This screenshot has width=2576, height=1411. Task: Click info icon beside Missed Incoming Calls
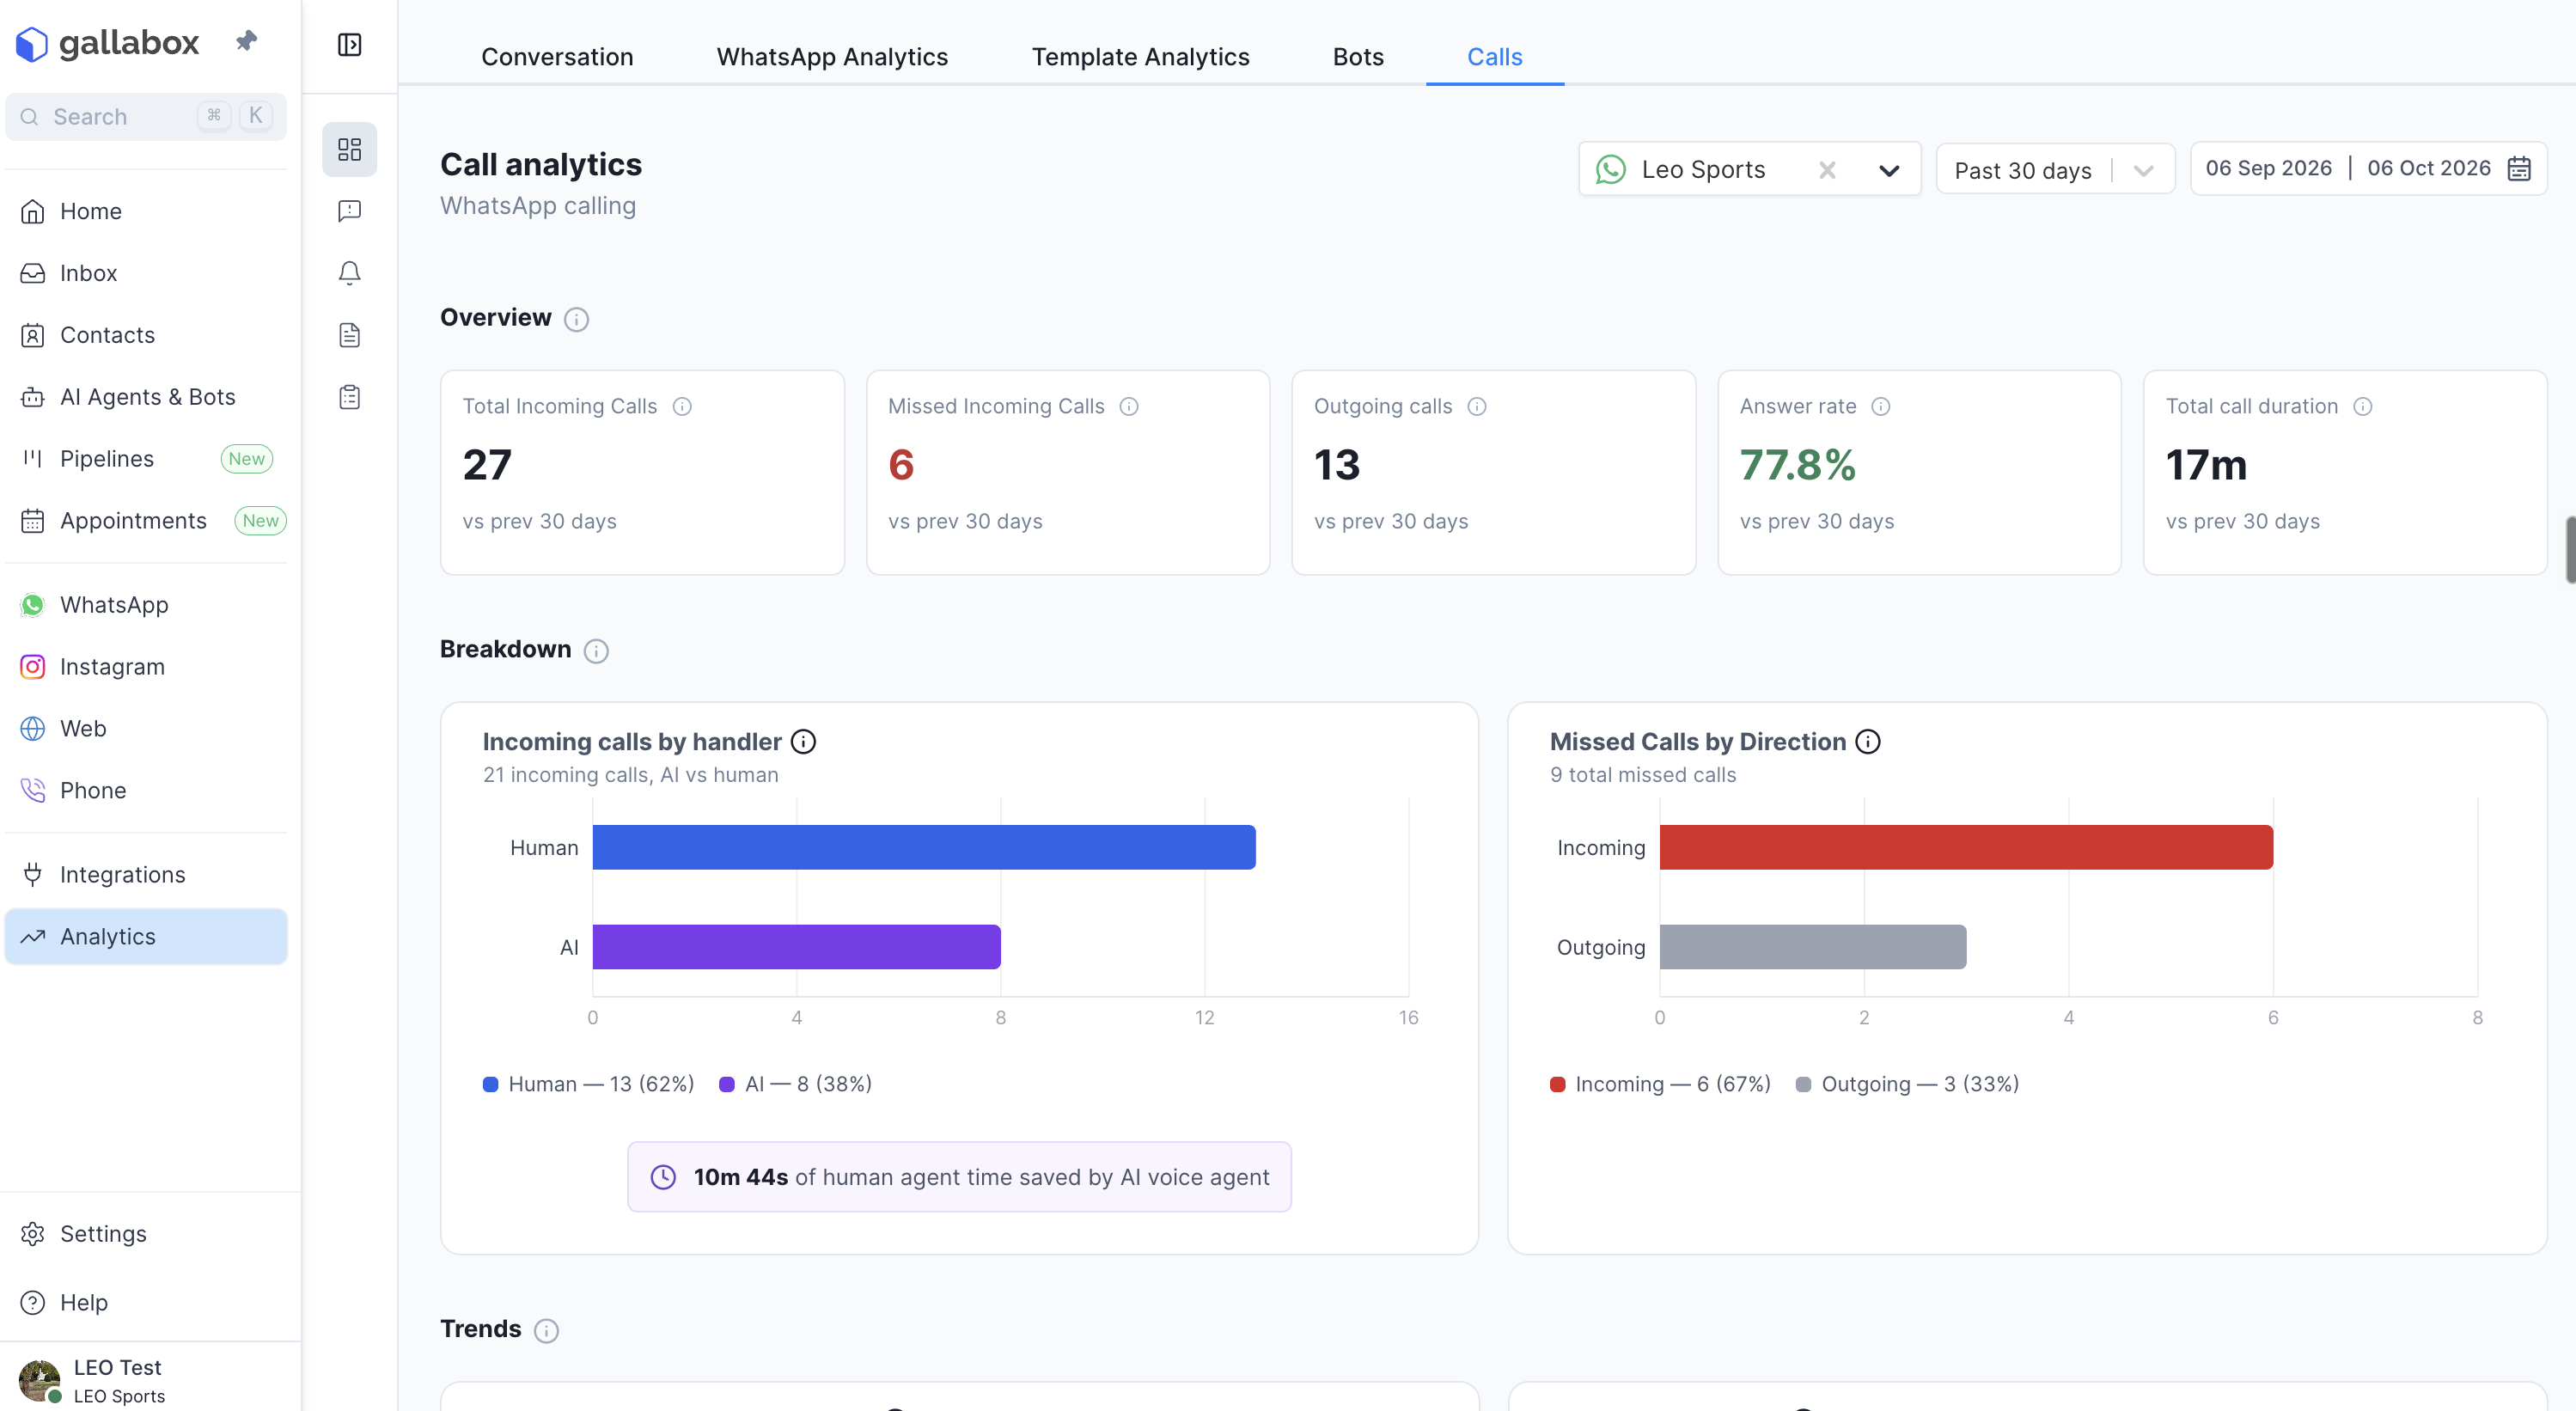point(1129,406)
